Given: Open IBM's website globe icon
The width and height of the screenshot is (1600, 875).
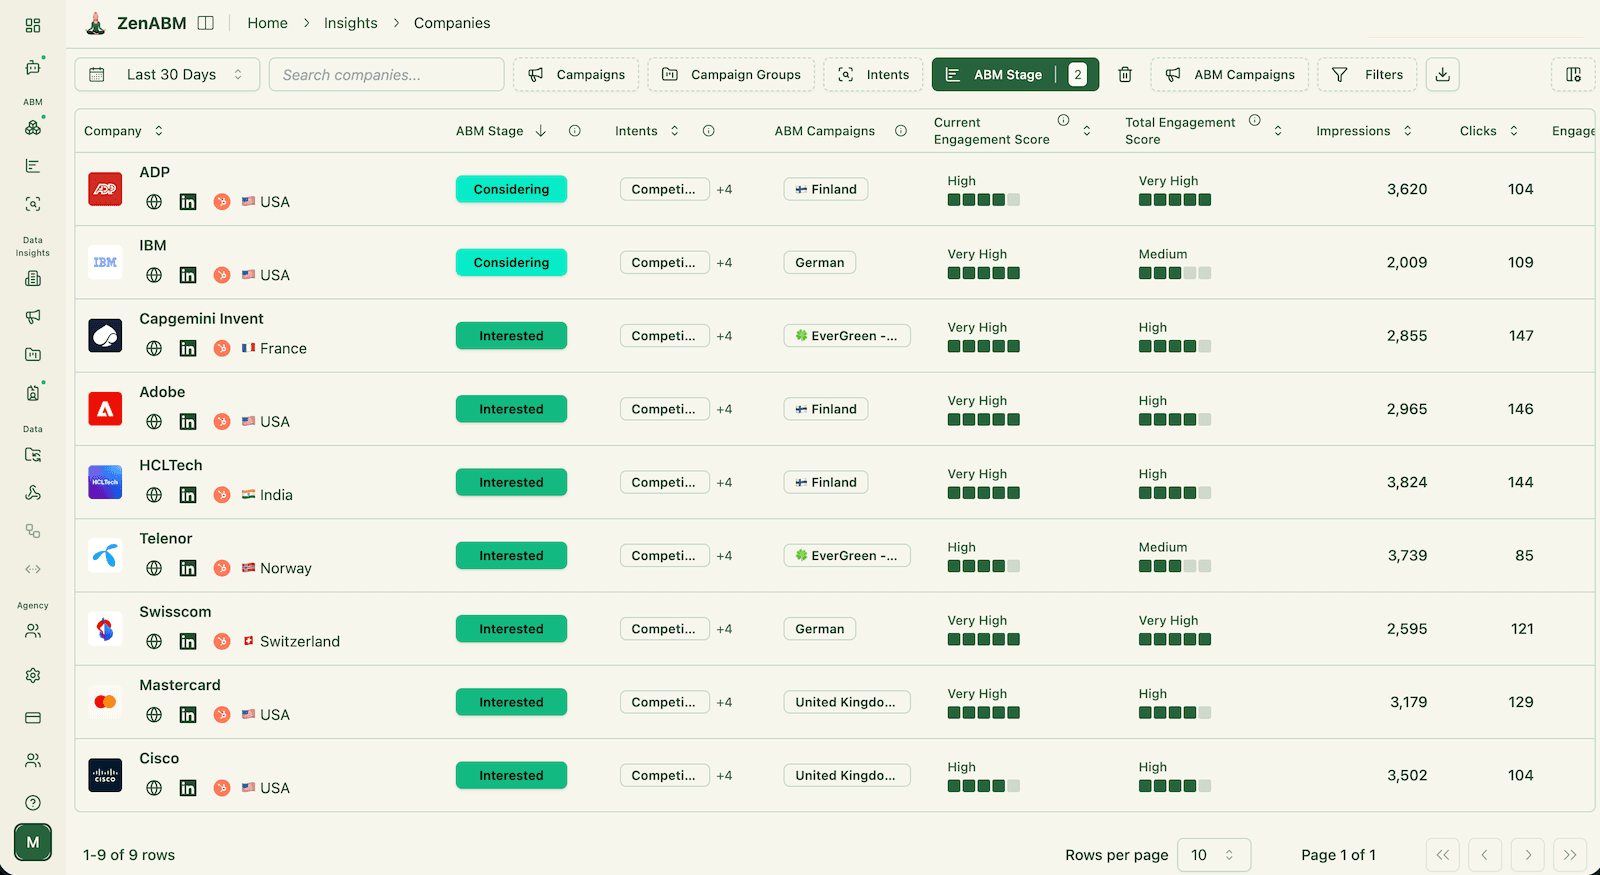Looking at the screenshot, I should tap(154, 275).
